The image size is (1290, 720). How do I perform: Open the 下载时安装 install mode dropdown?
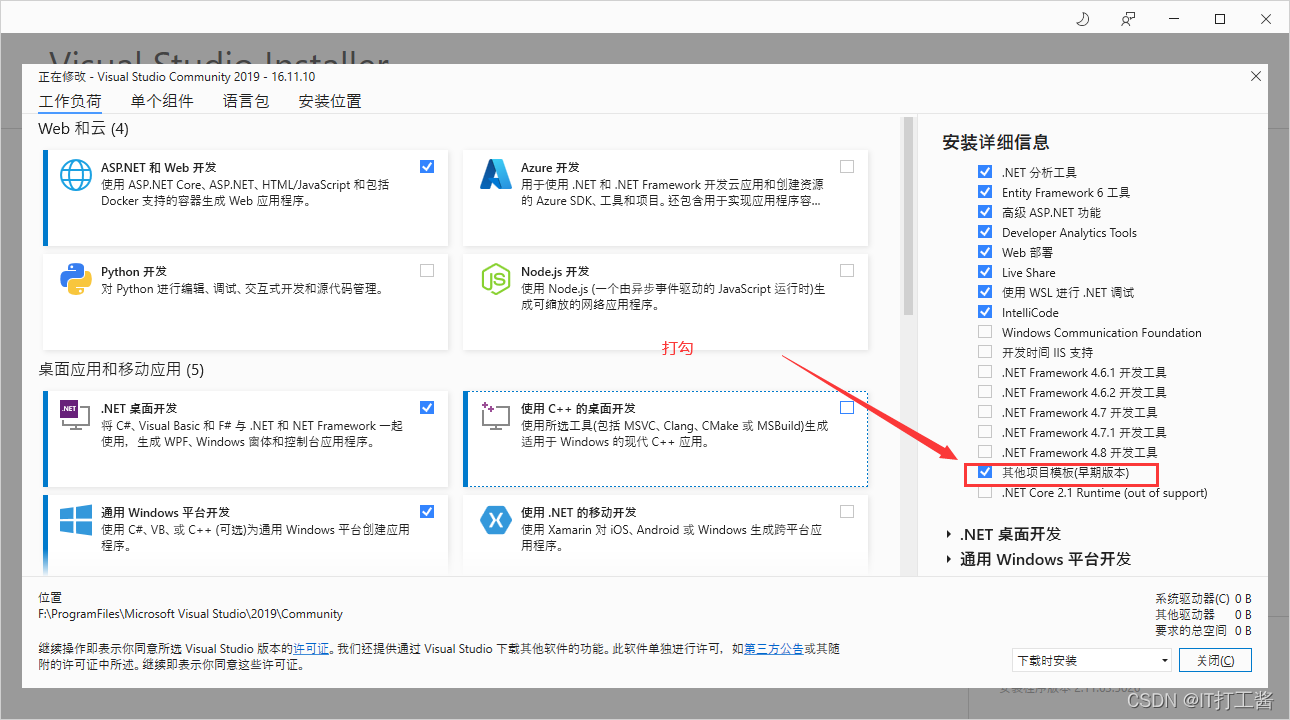pos(1091,660)
